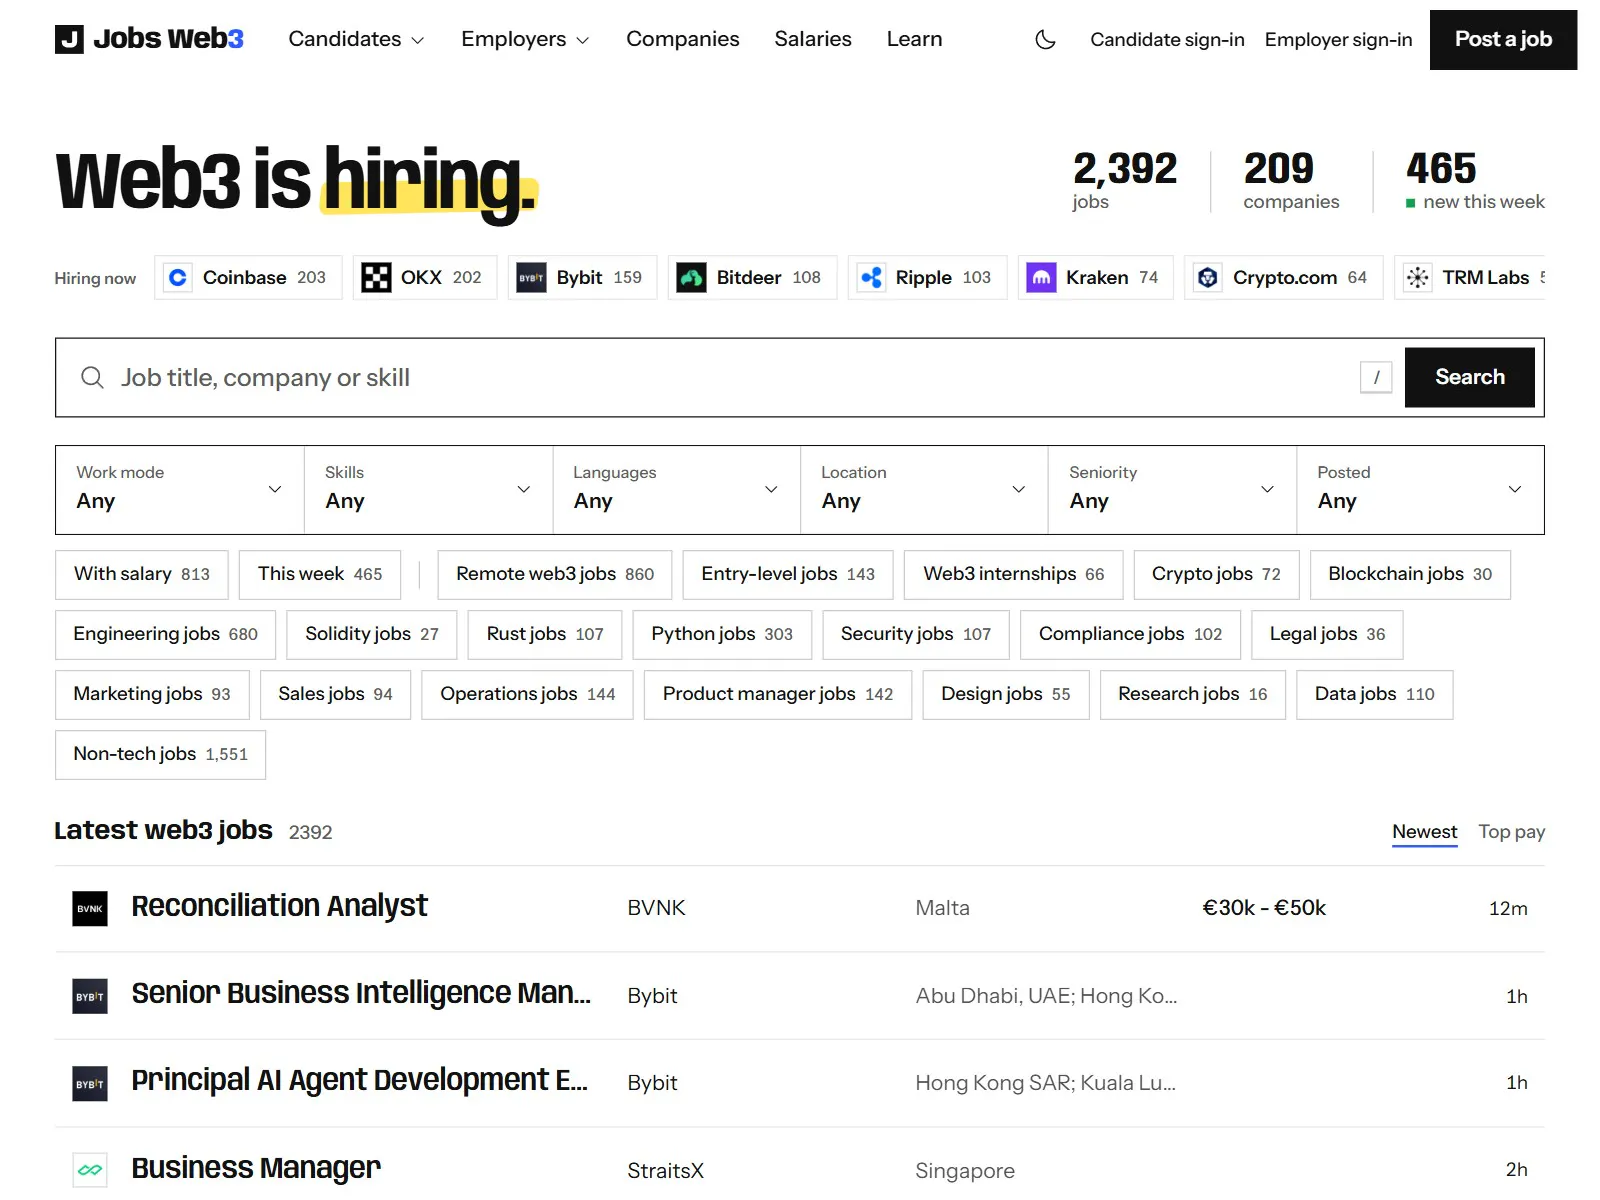
Task: Click the Kraken logo icon
Action: tap(1042, 277)
